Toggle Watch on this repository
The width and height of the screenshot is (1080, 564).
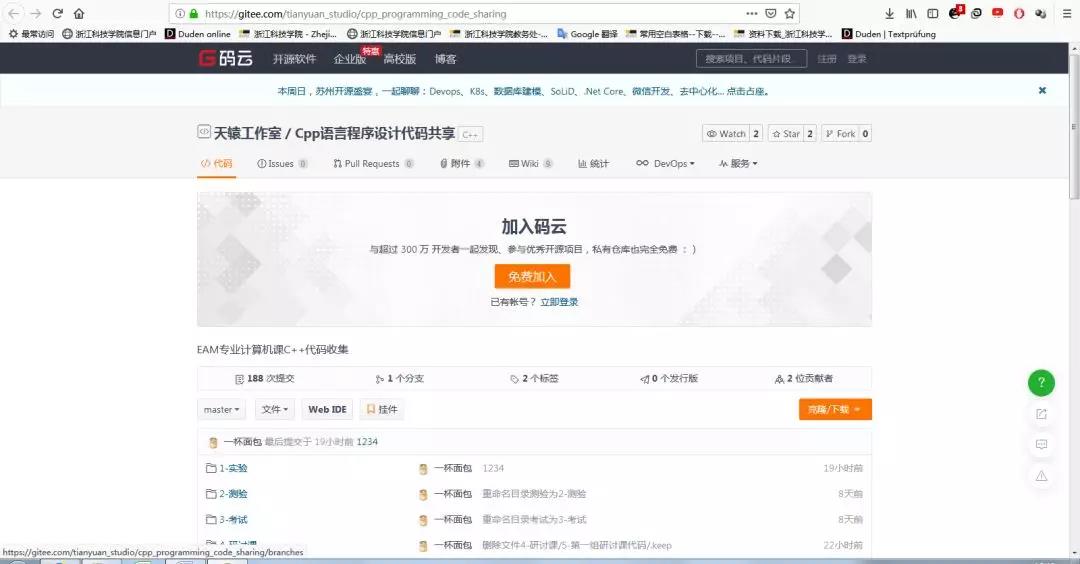point(732,134)
